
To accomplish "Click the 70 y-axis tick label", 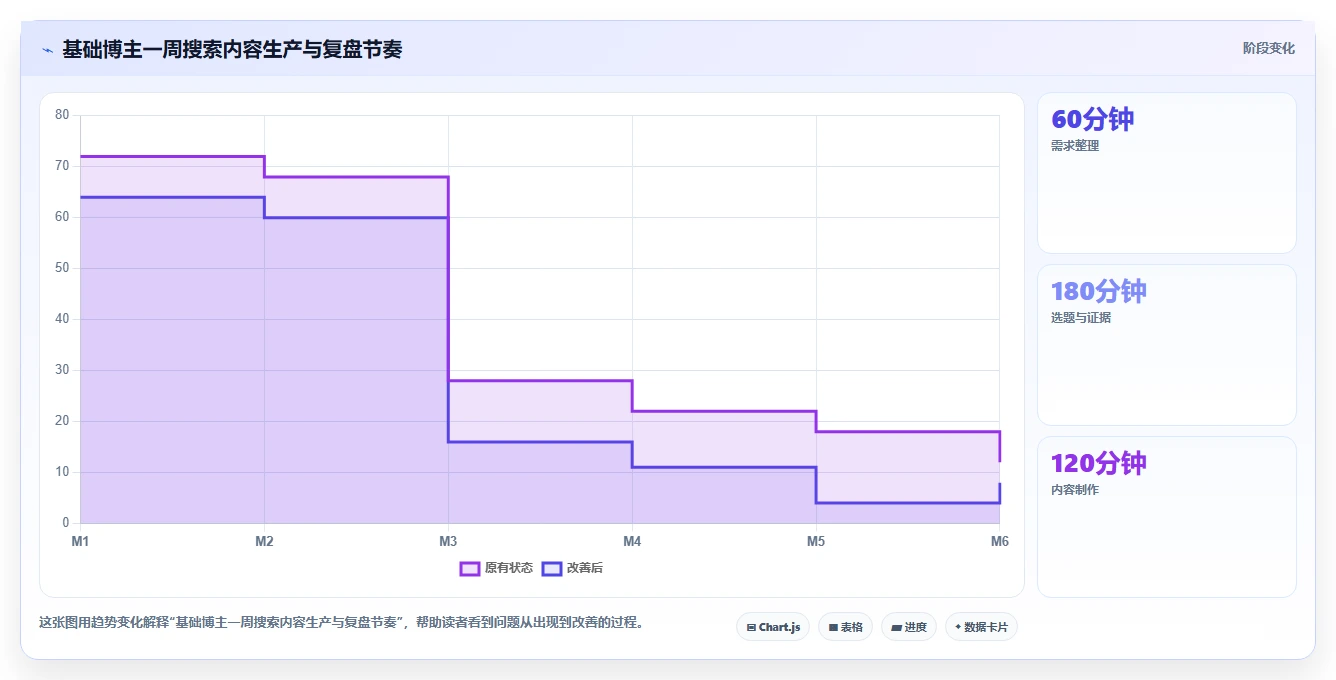I will point(62,166).
